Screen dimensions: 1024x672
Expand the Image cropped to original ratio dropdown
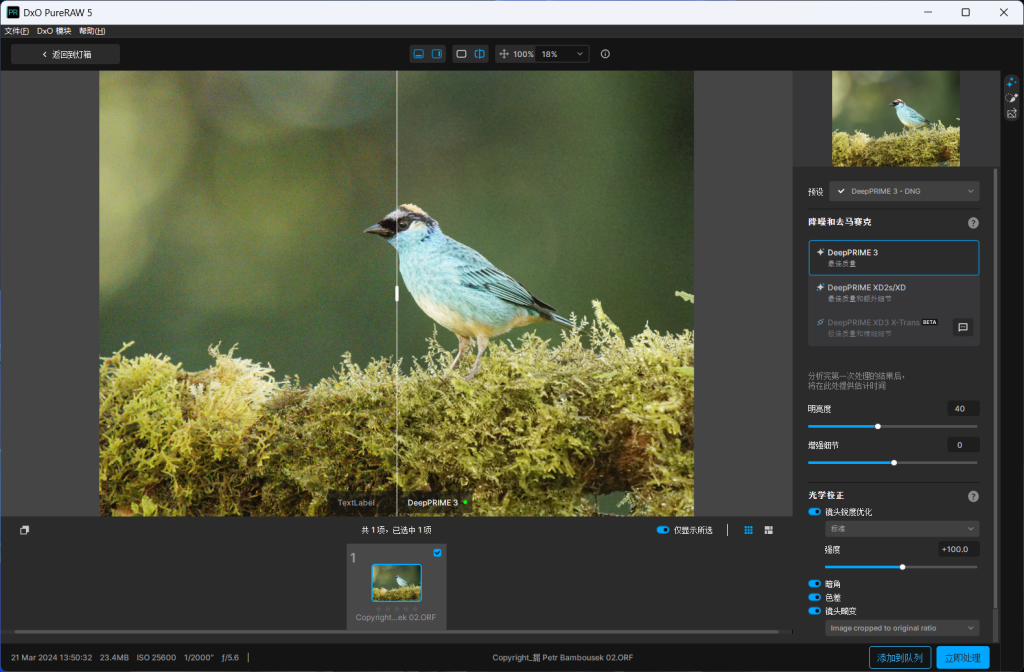coord(901,628)
